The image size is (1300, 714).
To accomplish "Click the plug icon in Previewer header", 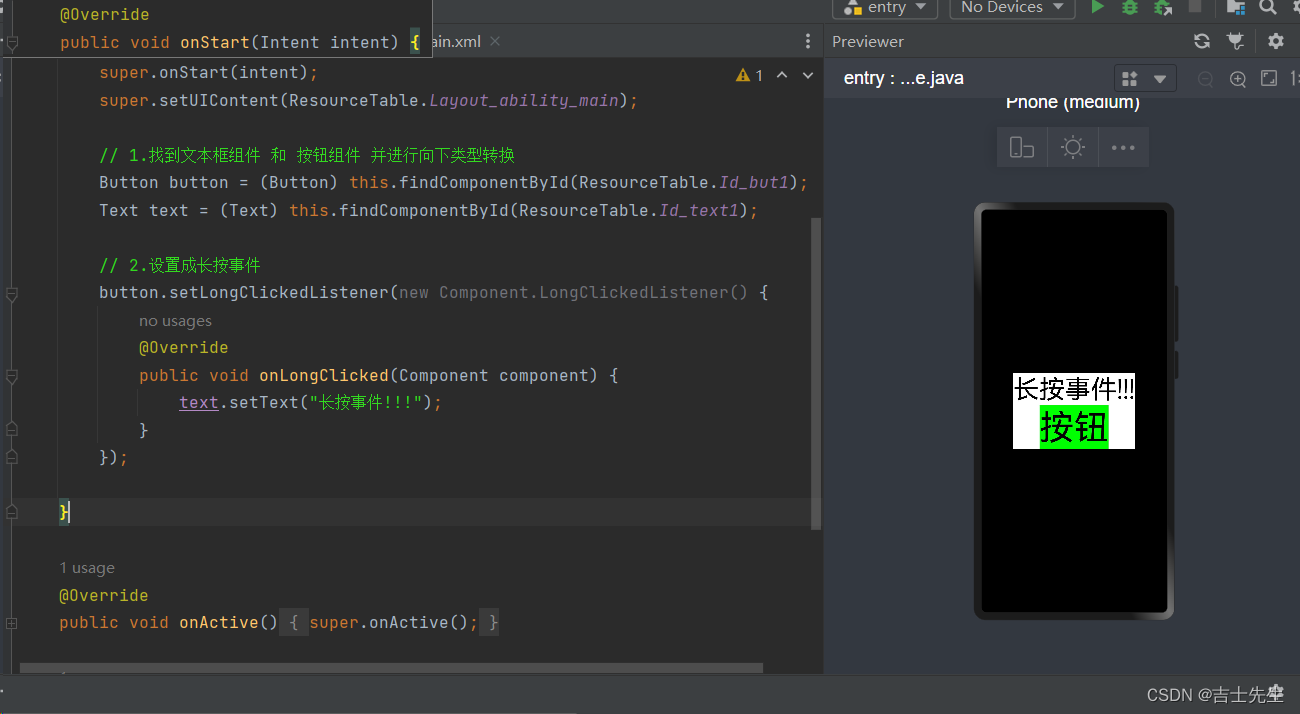I will pyautogui.click(x=1236, y=41).
